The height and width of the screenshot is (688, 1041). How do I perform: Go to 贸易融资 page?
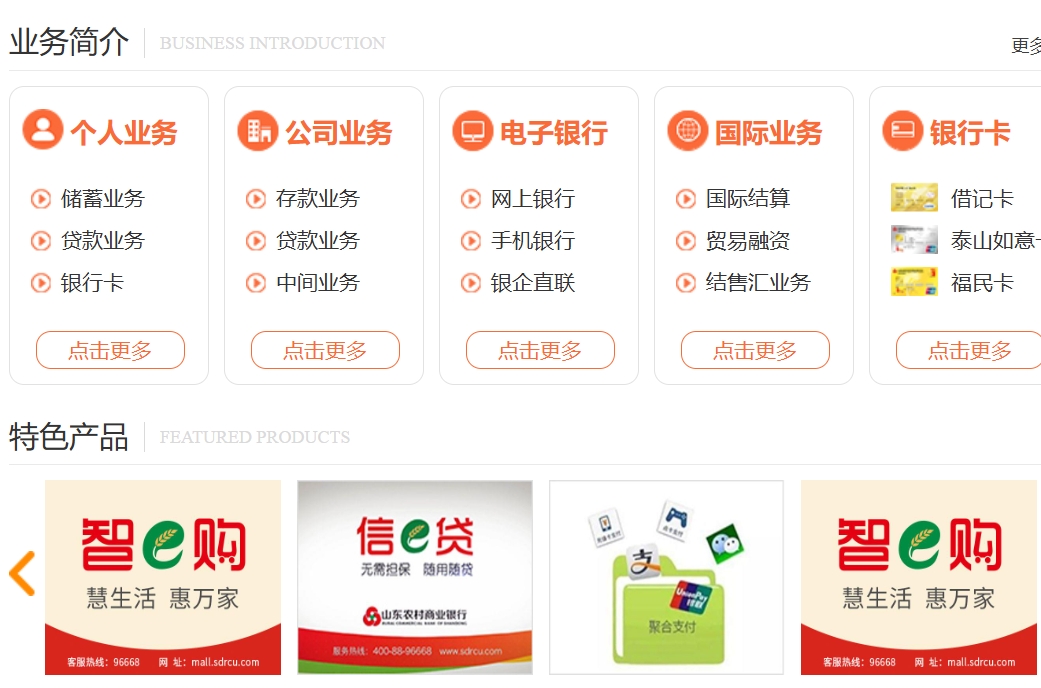coord(748,240)
